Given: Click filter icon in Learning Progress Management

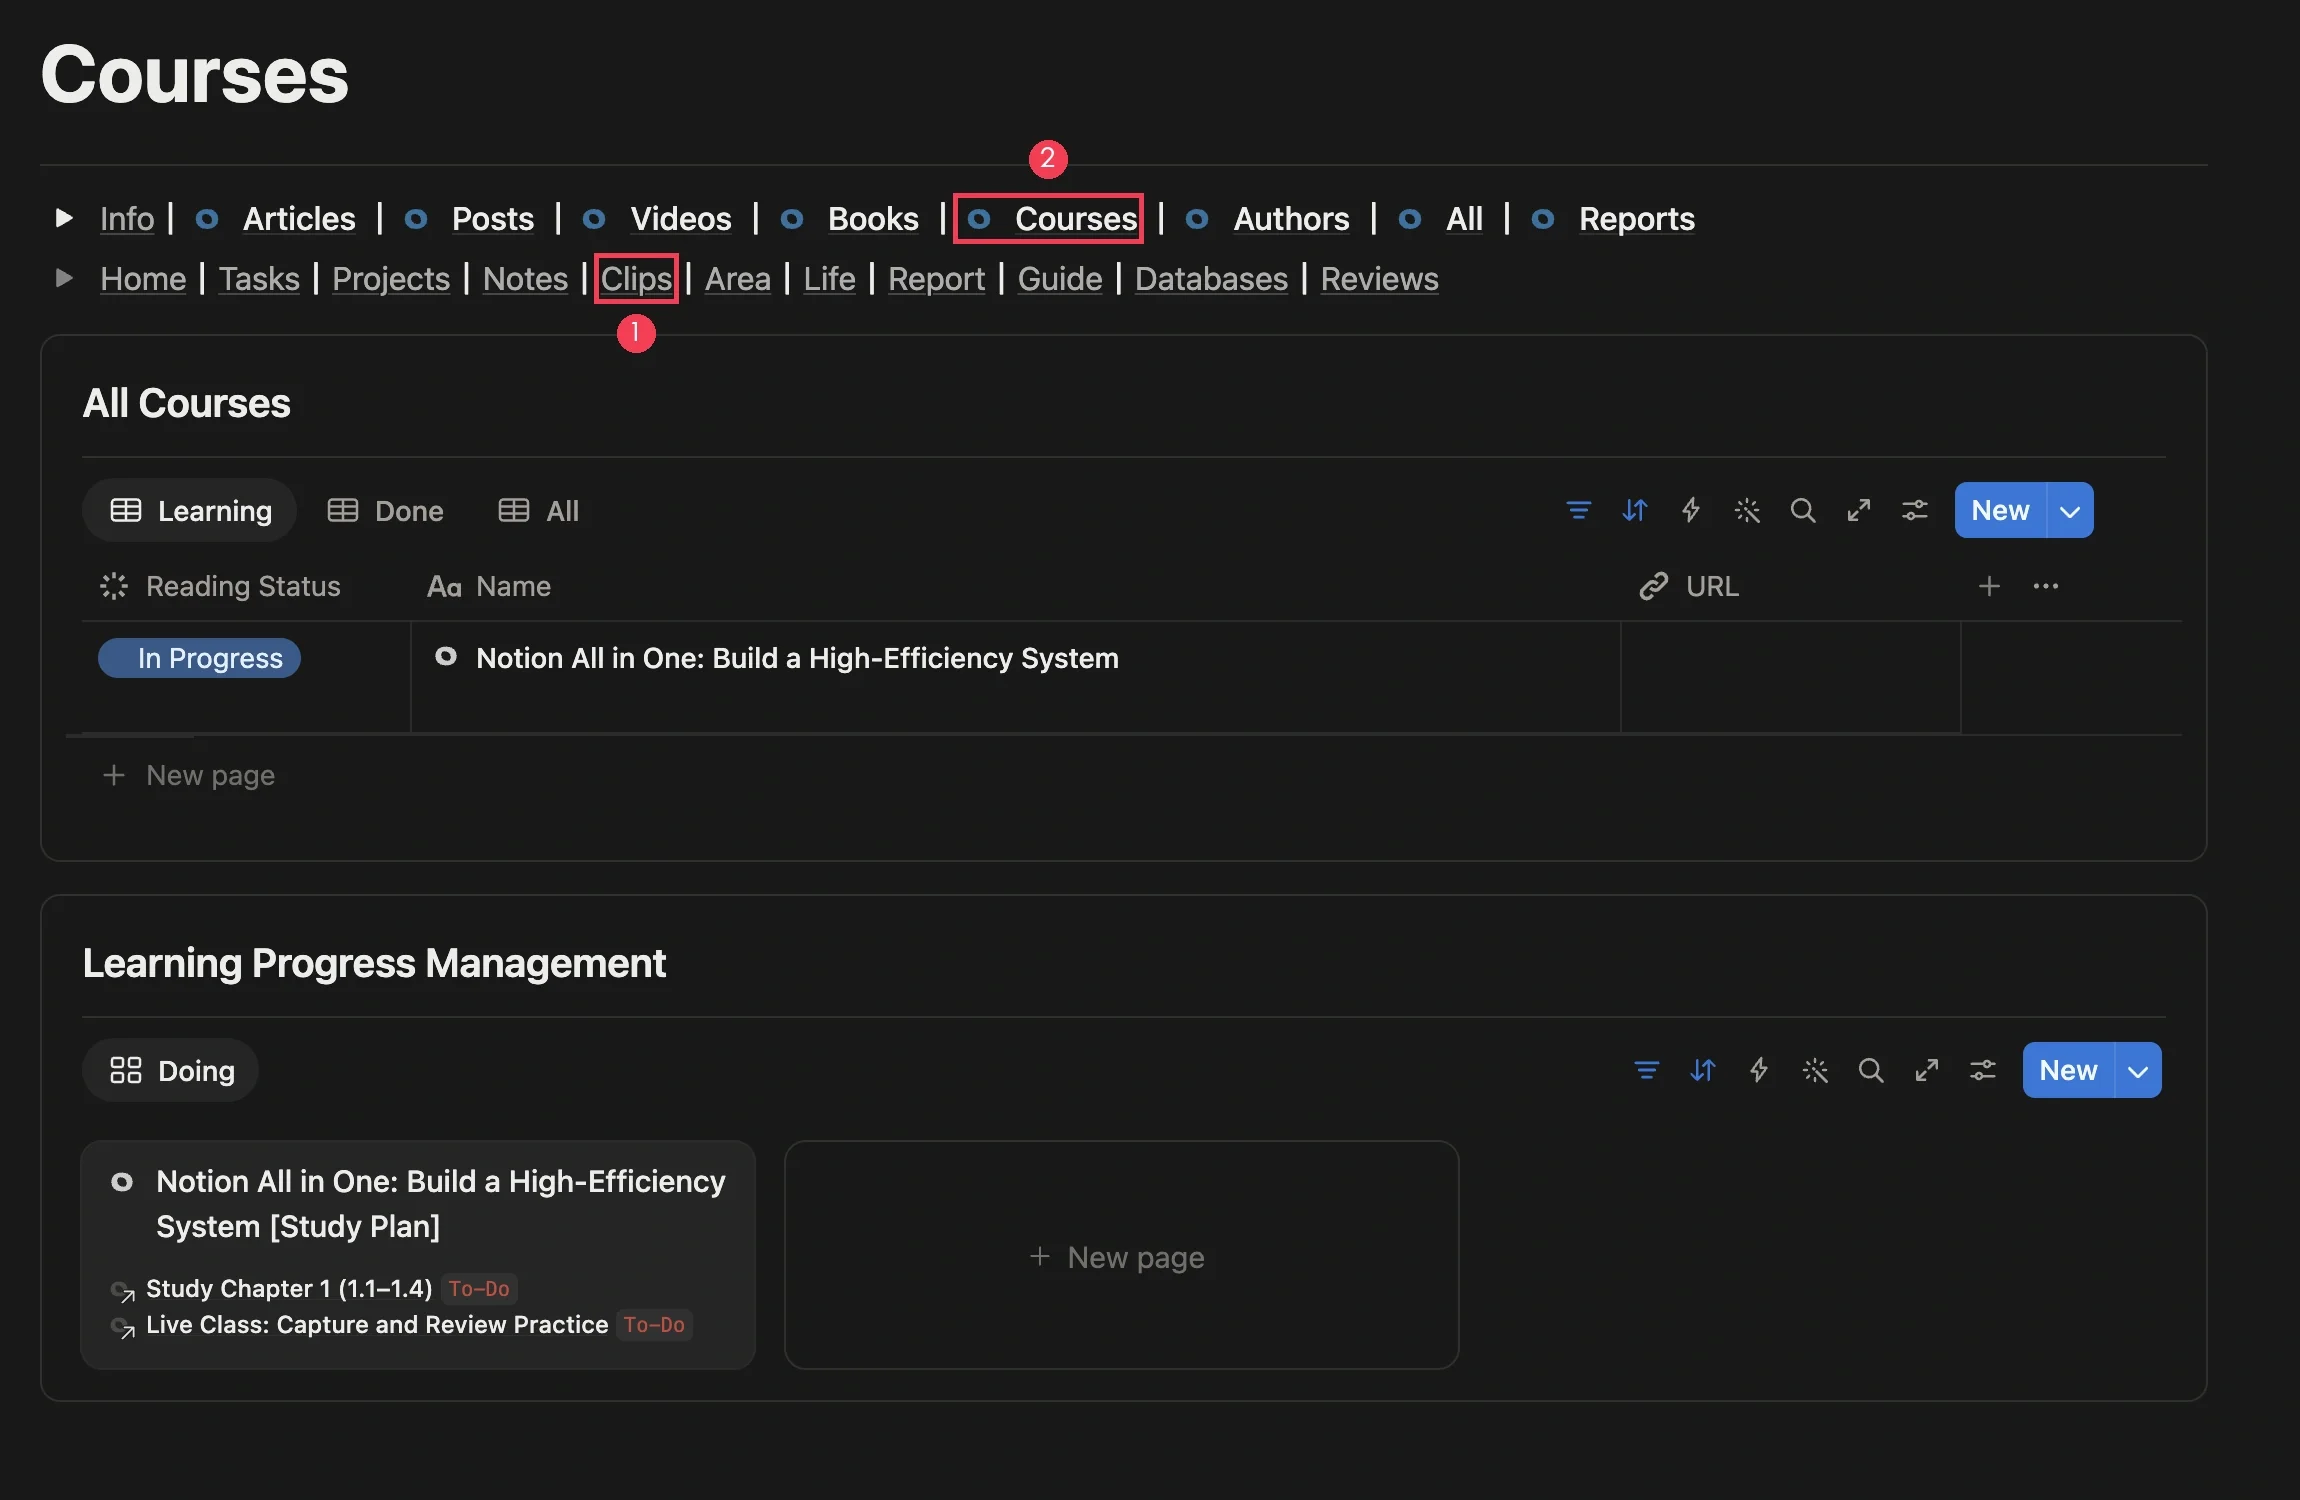Looking at the screenshot, I should click(x=1646, y=1070).
